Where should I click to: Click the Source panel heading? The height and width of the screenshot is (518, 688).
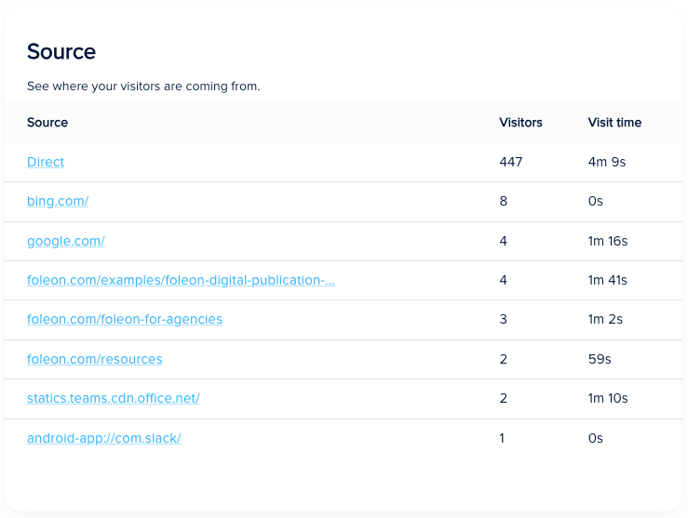61,52
